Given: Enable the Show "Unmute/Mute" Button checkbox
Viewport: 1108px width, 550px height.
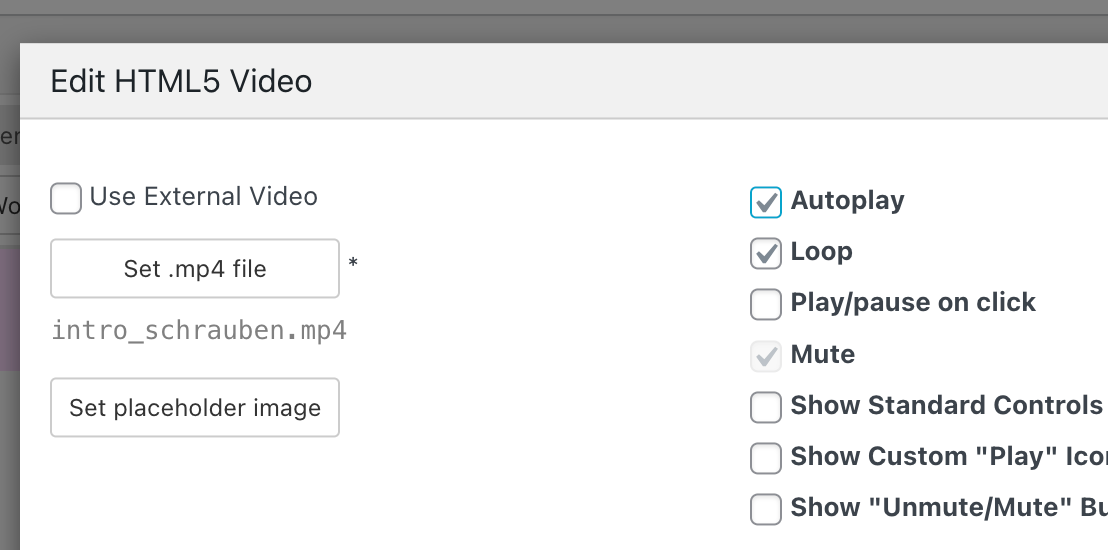Looking at the screenshot, I should point(766,509).
